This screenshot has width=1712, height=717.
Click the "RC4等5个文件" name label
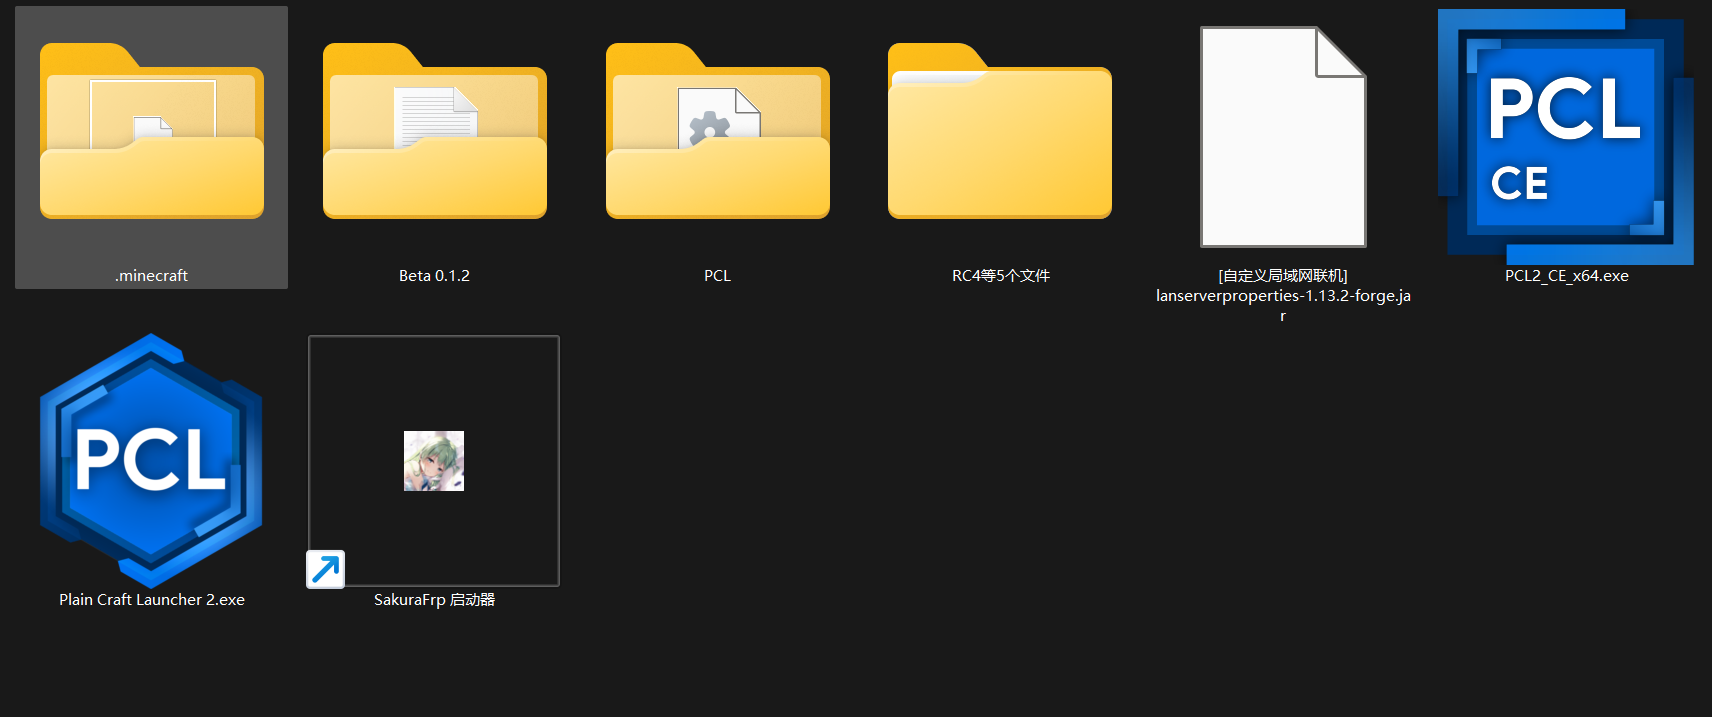(x=1000, y=276)
